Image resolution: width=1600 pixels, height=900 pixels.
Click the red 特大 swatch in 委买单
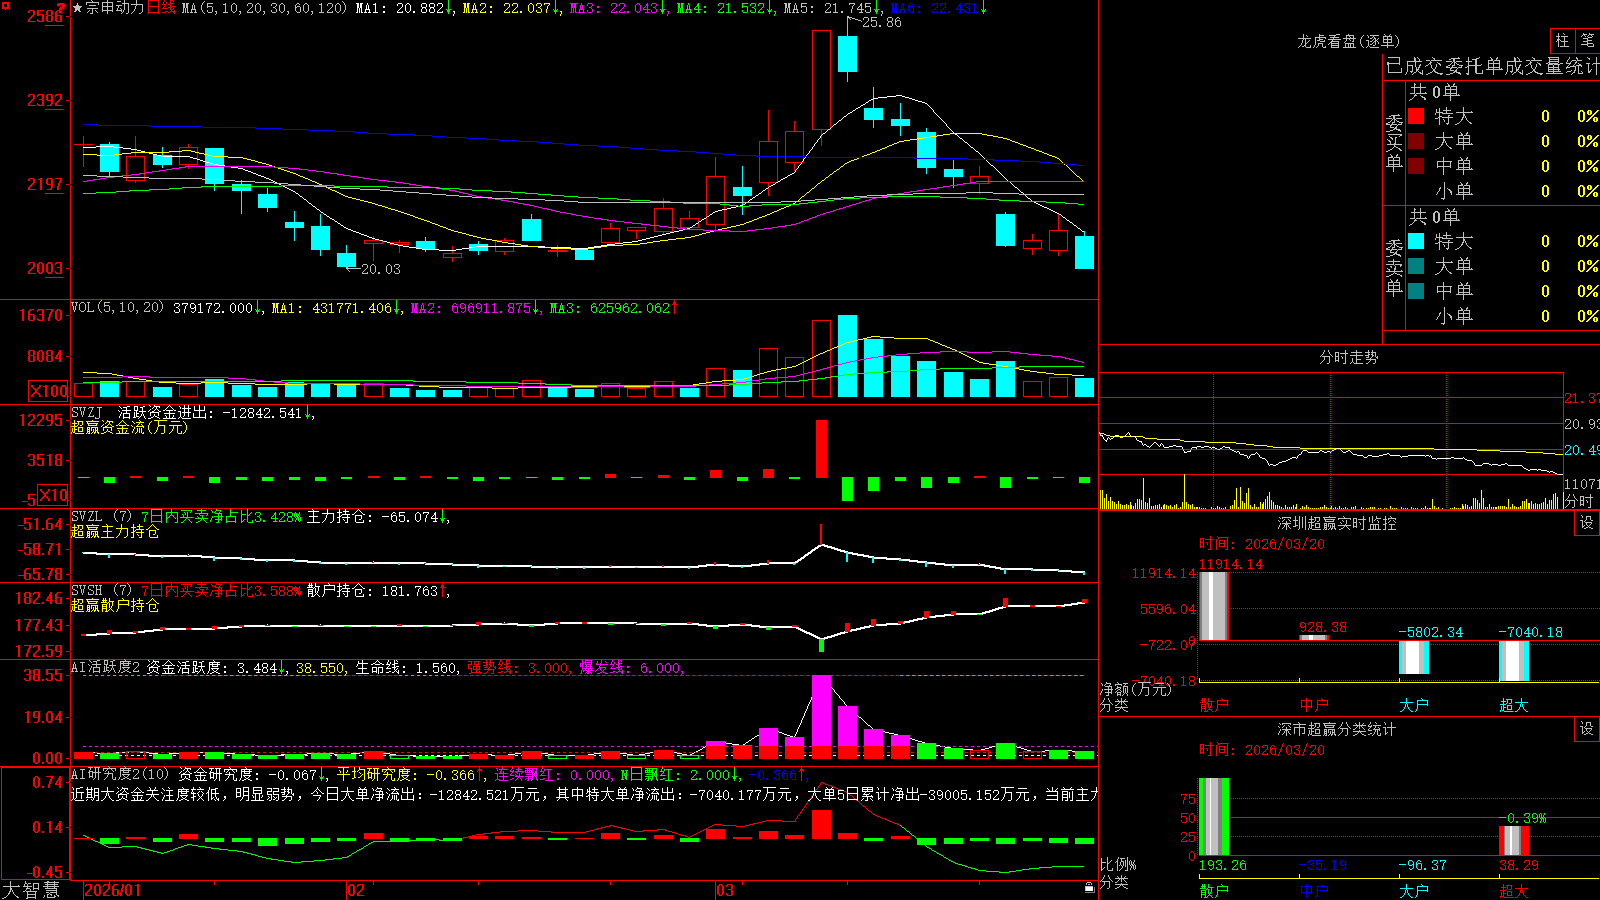click(1416, 116)
